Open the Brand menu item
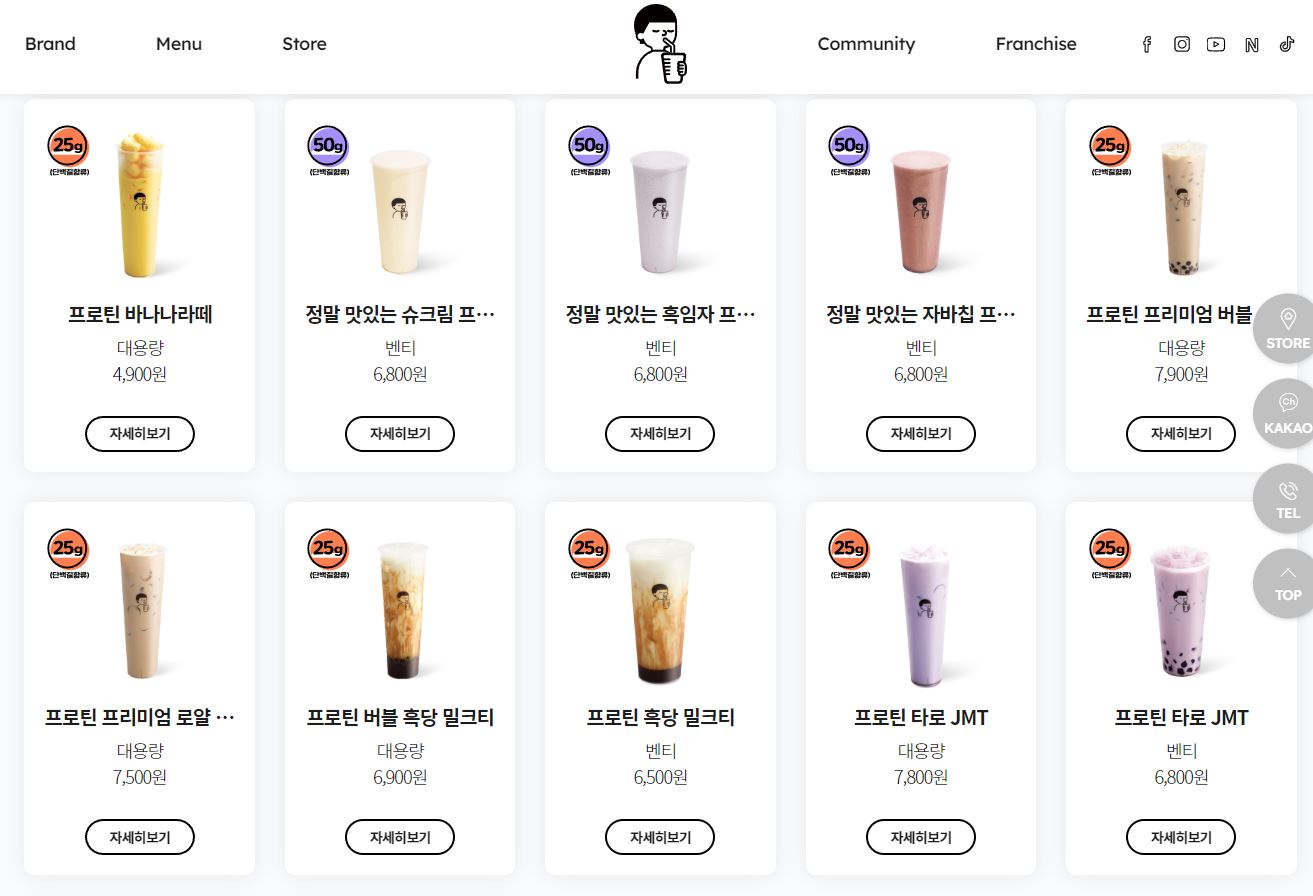Screen dimensions: 1313x896 (50, 44)
